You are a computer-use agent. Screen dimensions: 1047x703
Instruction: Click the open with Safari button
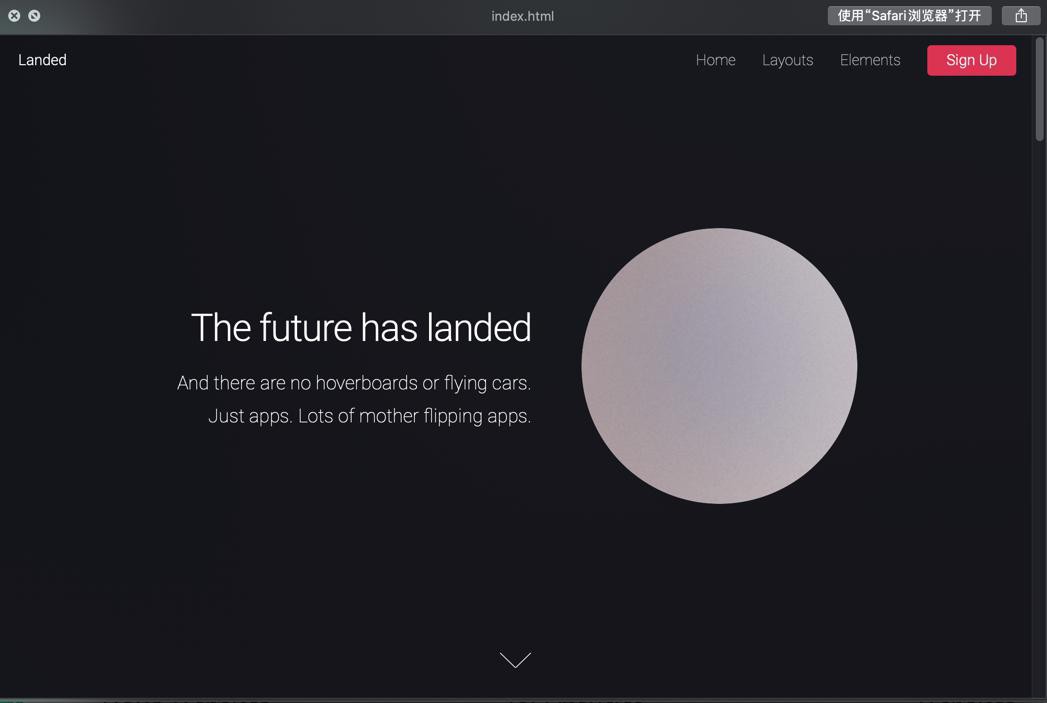[x=909, y=15]
